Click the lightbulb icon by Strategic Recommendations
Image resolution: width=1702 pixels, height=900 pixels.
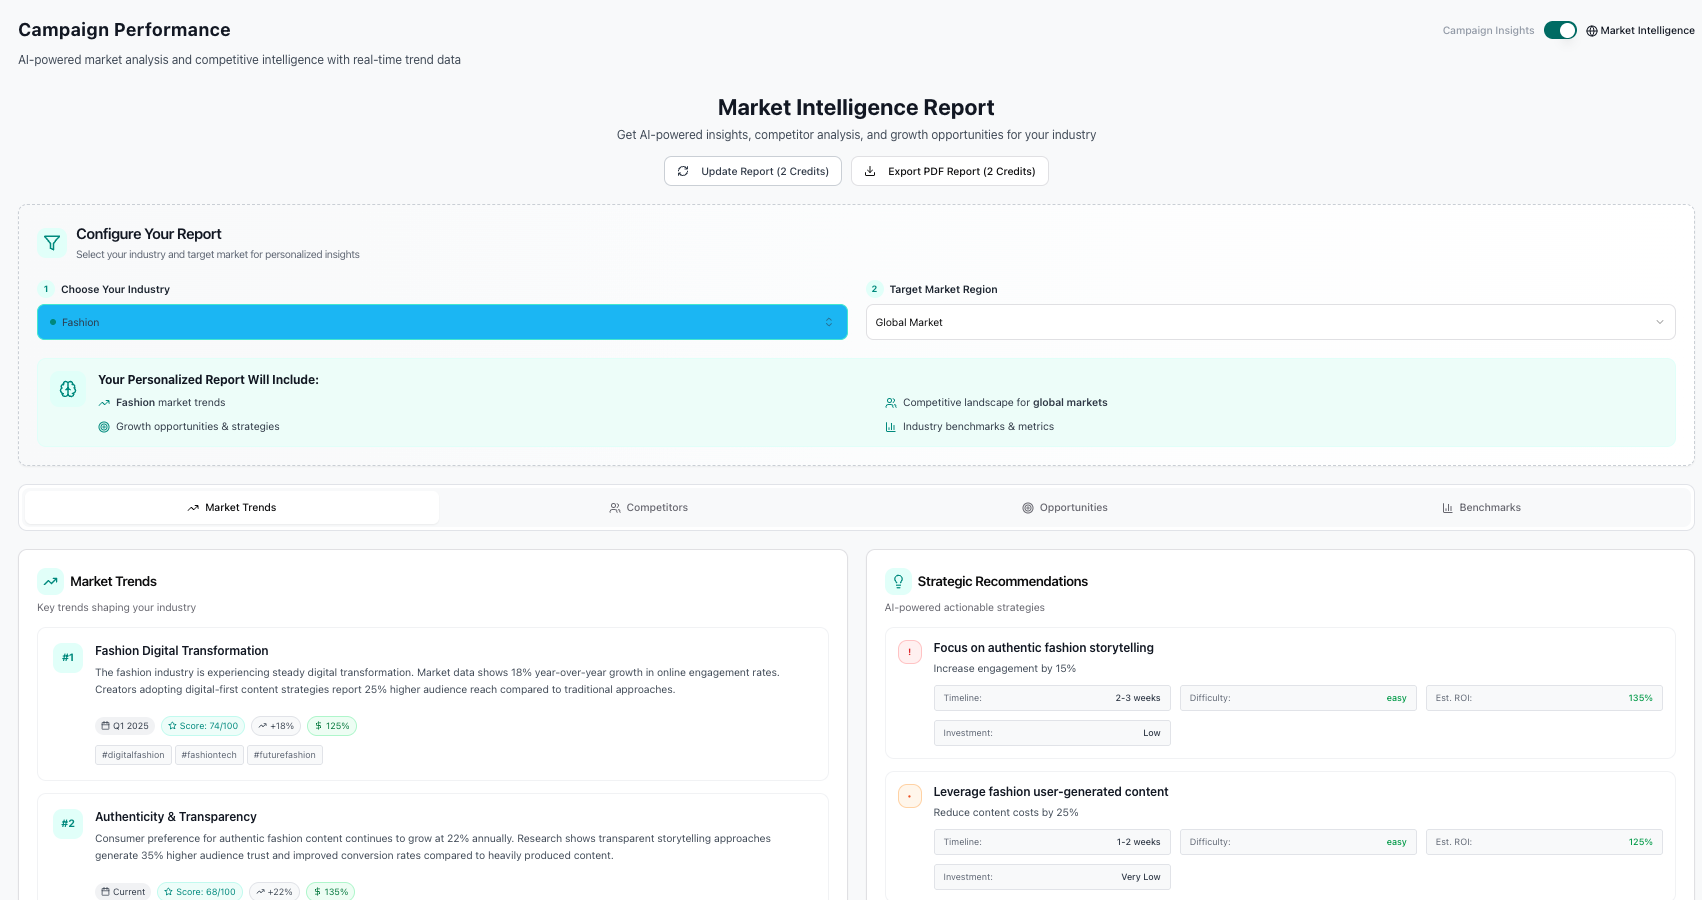(898, 581)
